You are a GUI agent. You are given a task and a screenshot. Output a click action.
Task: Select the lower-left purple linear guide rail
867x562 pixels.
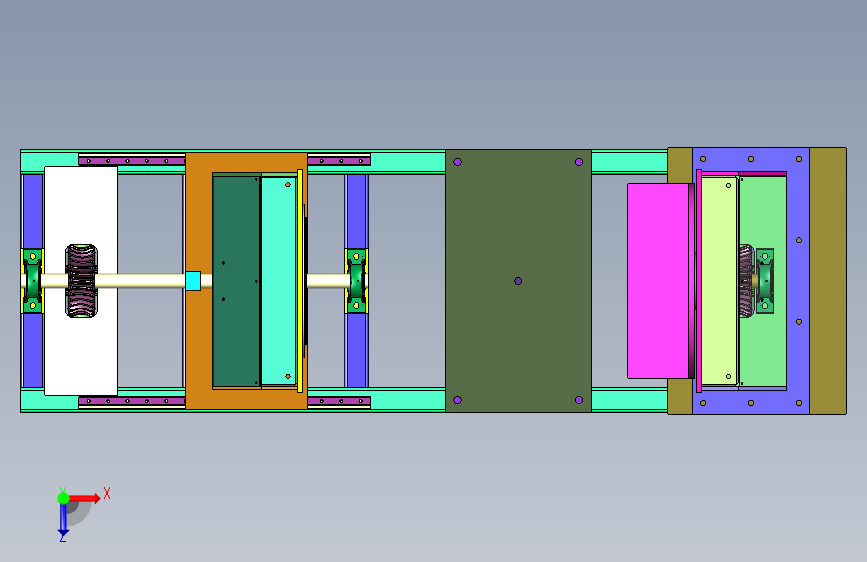click(x=132, y=401)
